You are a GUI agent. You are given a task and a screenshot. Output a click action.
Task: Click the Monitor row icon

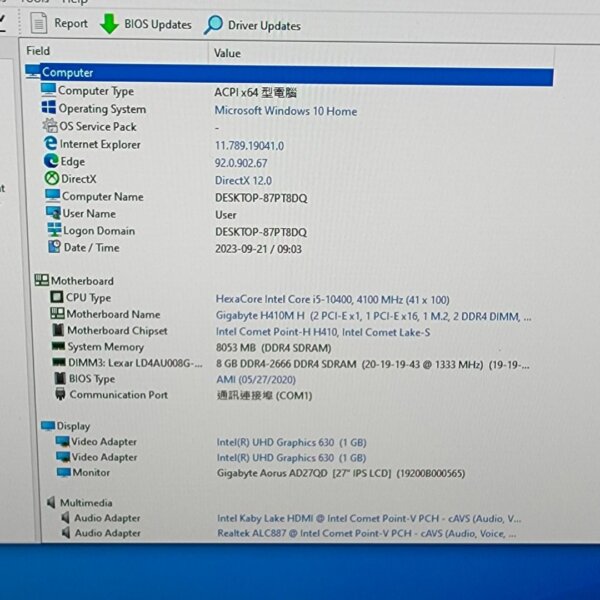point(64,472)
